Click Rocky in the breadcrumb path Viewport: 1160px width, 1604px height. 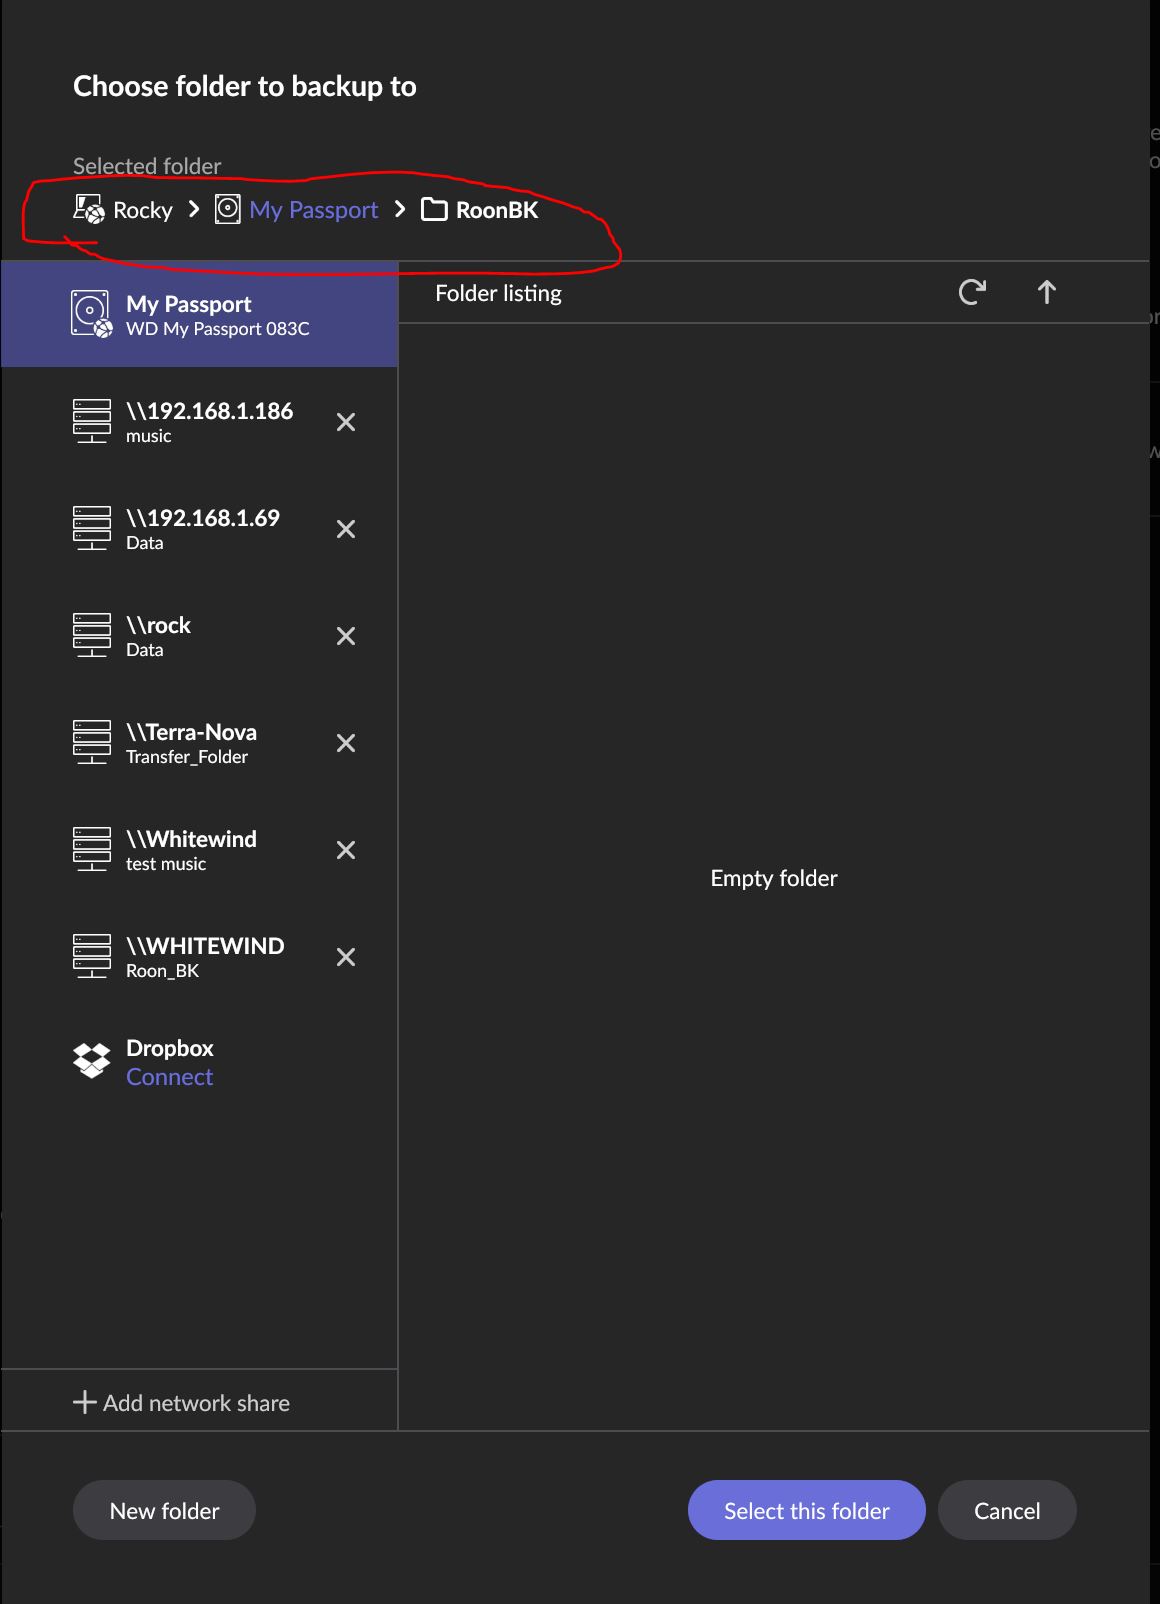click(x=142, y=210)
